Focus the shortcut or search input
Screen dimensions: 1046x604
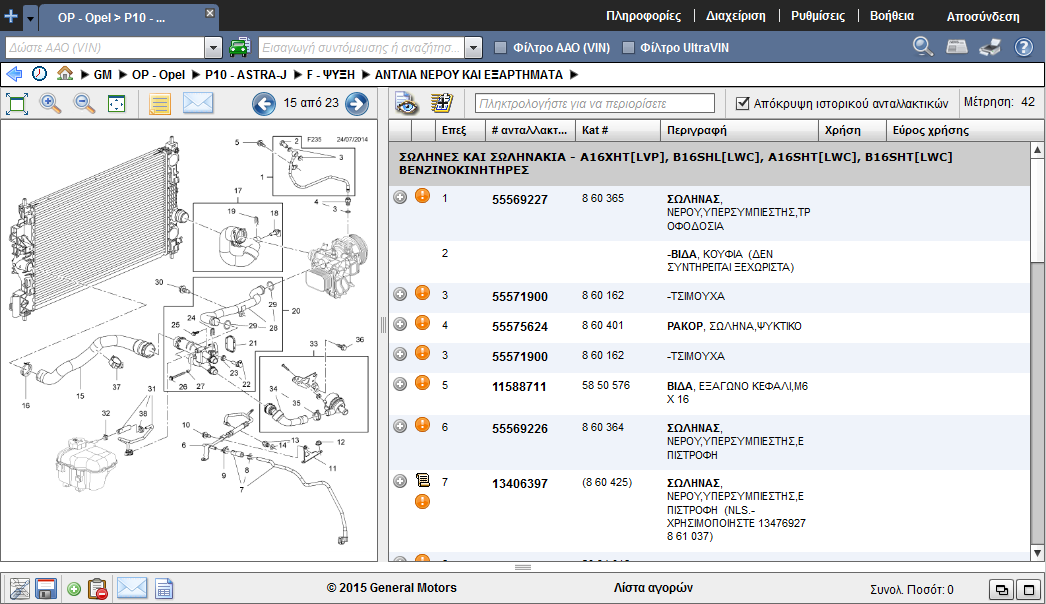(361, 47)
